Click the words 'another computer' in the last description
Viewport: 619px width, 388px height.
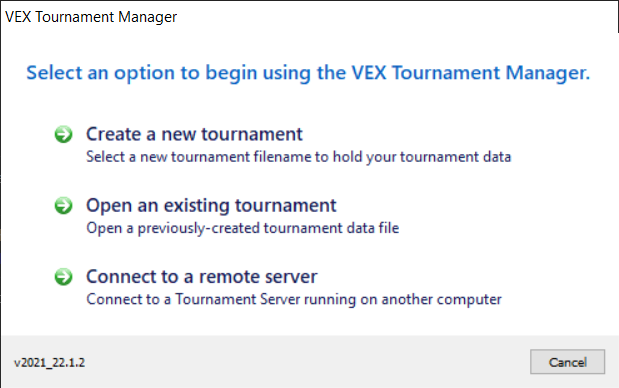(x=441, y=299)
